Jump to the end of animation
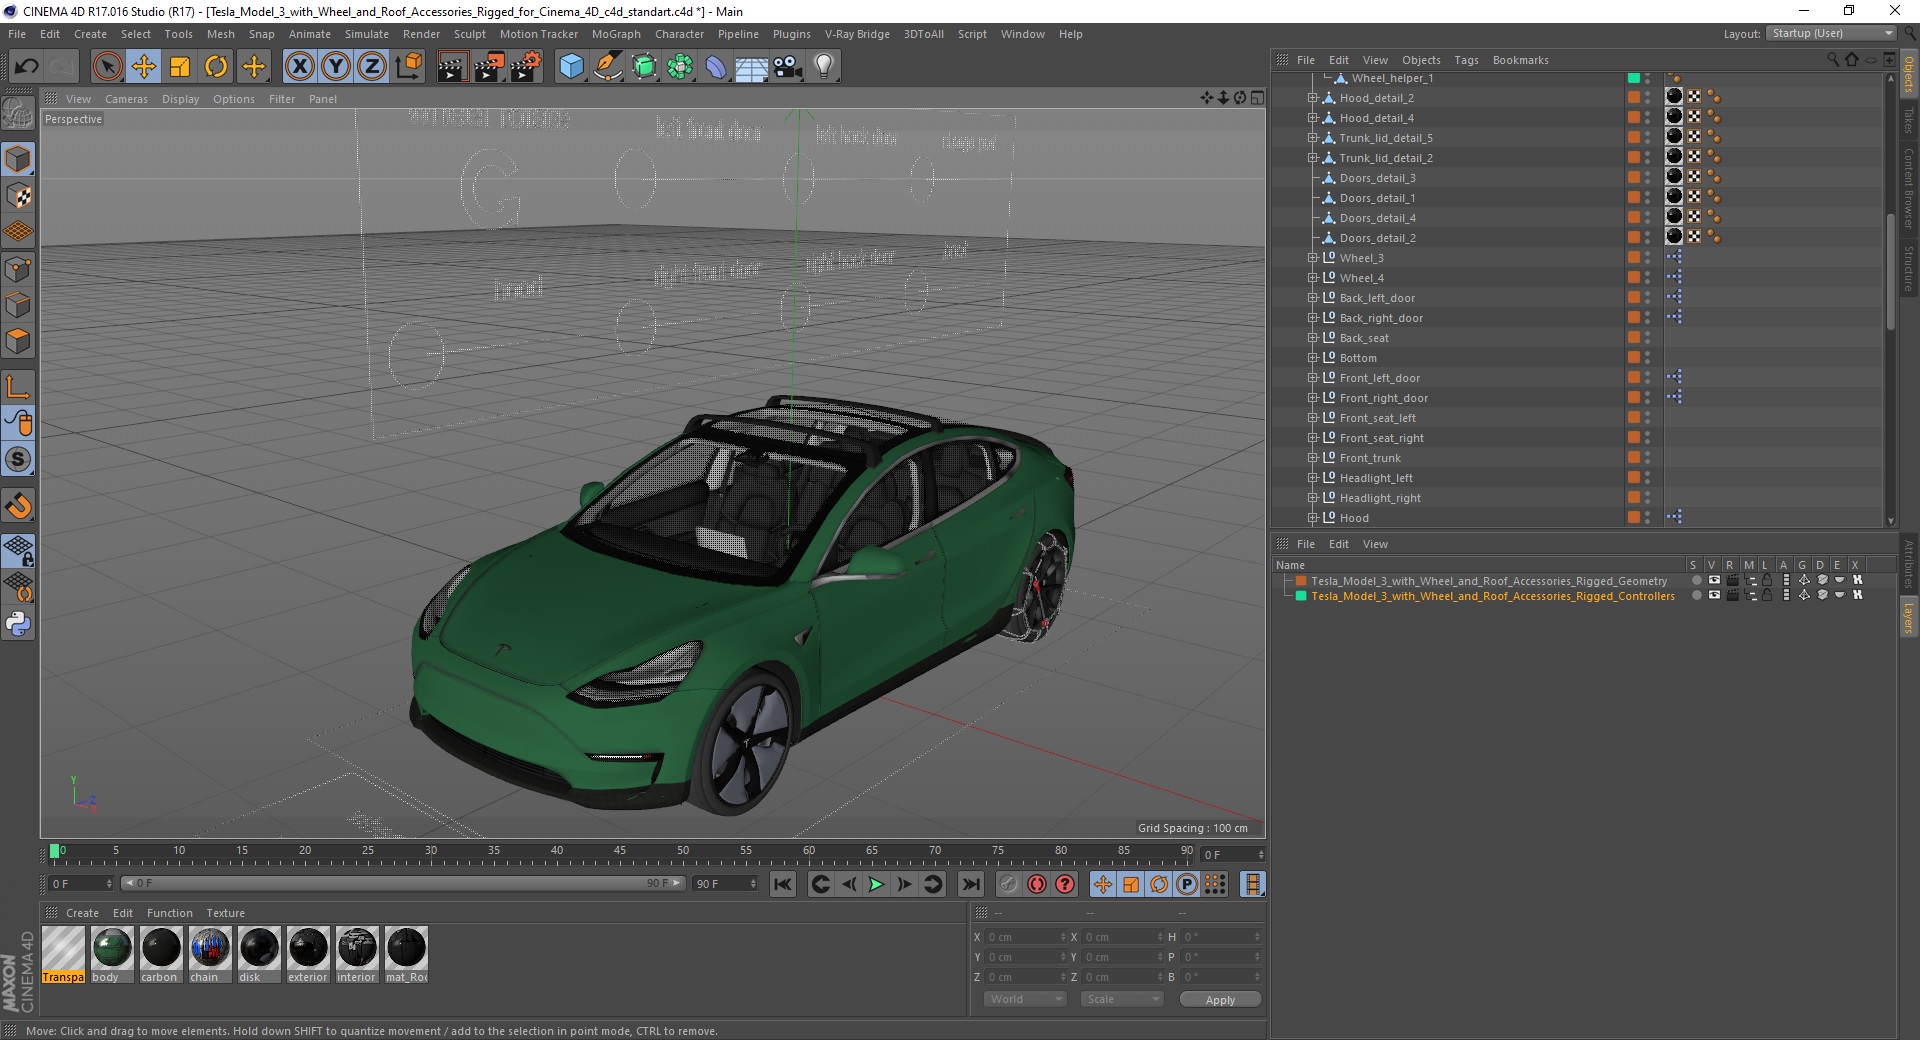The height and width of the screenshot is (1040, 1920). click(x=970, y=884)
